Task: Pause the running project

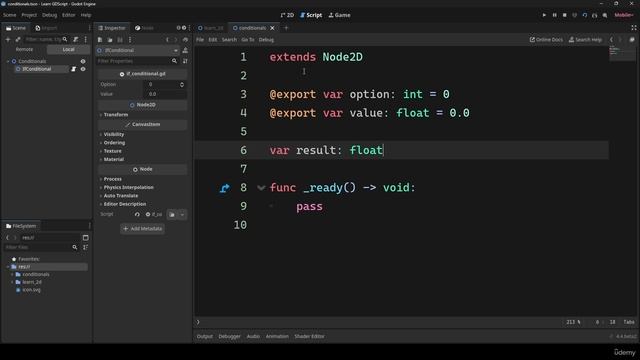Action: coord(554,15)
